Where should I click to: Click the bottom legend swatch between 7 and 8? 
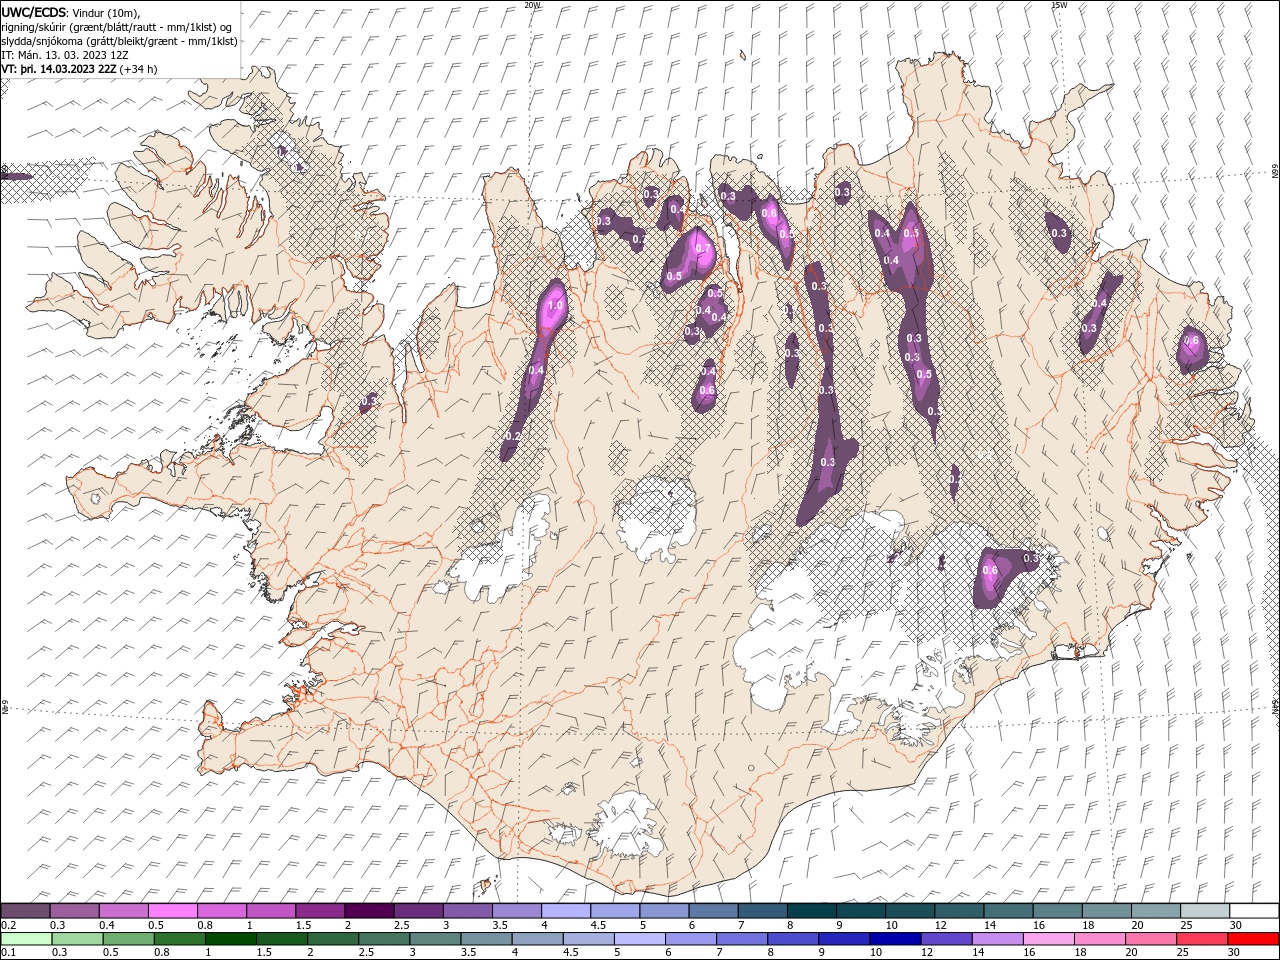tap(741, 939)
